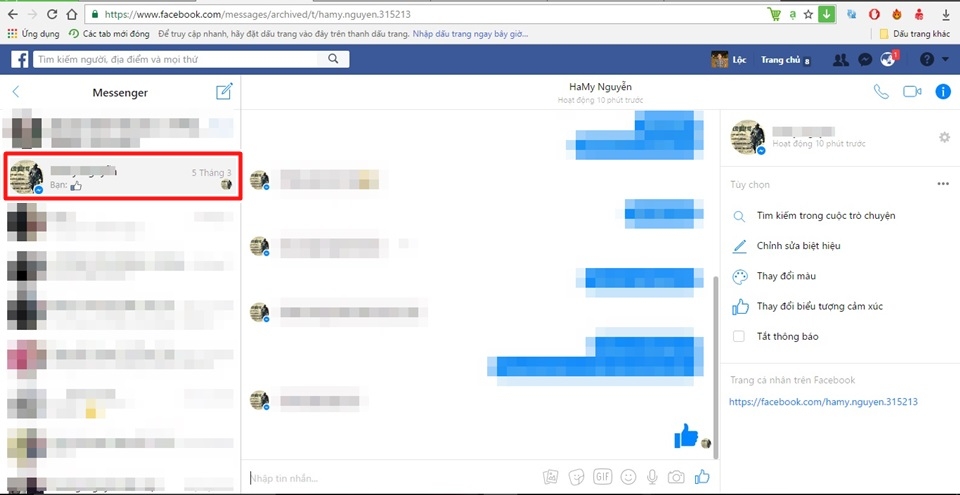
Task: Click Nhập dấu trang ngay bây giờ link
Action: coord(470,34)
